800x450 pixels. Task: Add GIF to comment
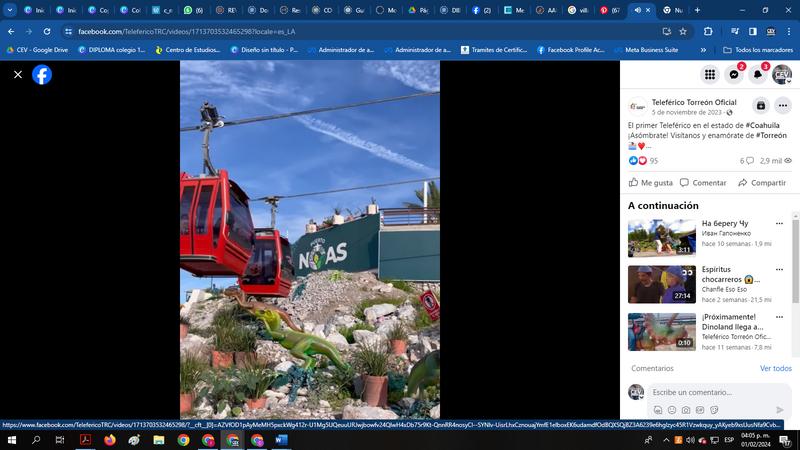point(700,410)
